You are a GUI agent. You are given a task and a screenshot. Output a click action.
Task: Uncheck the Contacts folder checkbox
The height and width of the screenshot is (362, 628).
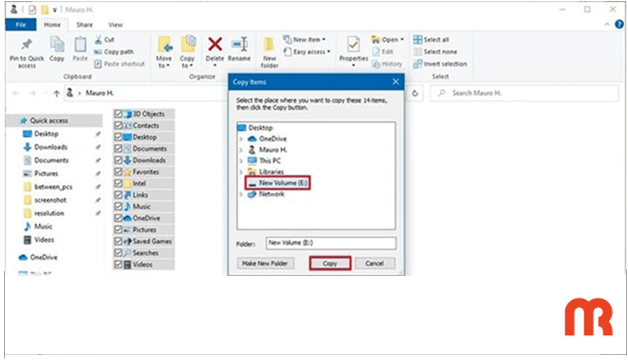[x=118, y=125]
